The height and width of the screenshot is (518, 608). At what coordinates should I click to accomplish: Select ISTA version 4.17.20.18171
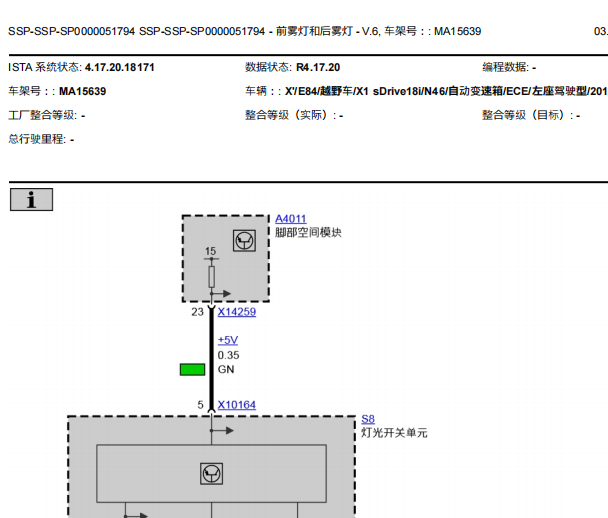click(119, 67)
